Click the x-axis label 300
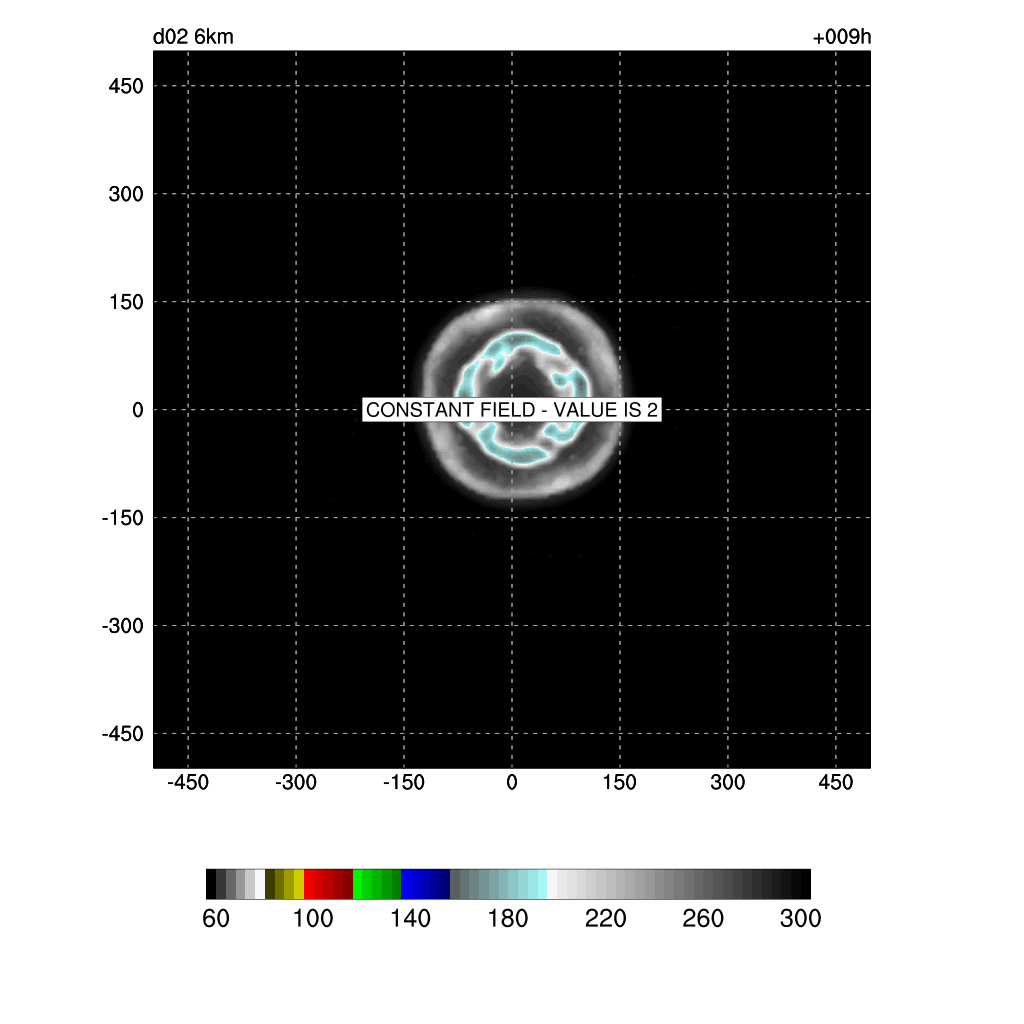This screenshot has width=1024, height=1024. click(728, 782)
